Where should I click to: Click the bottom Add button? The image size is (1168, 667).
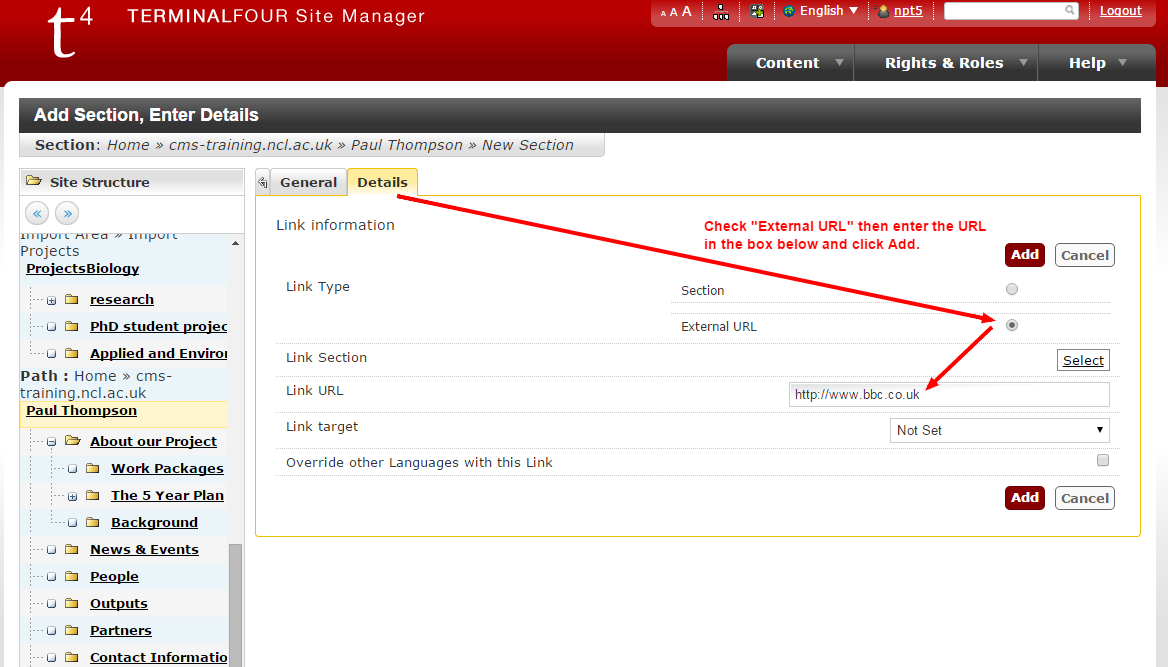(1024, 498)
